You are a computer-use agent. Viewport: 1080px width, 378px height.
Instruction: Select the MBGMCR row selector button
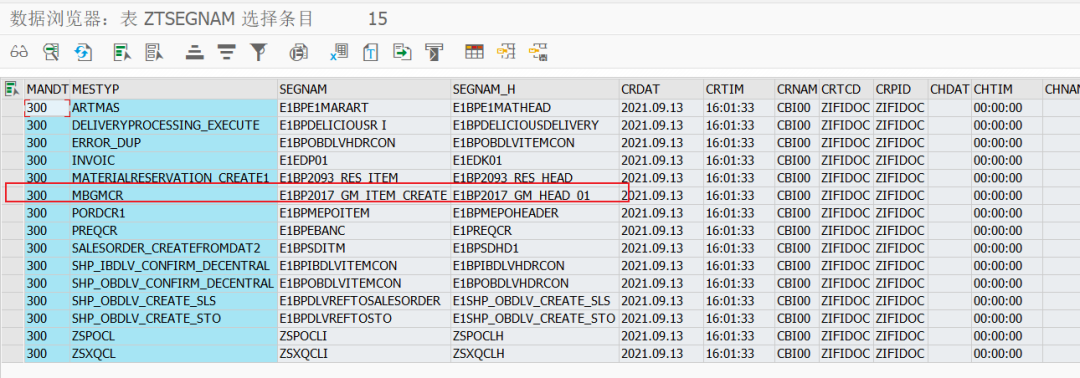(x=12, y=196)
